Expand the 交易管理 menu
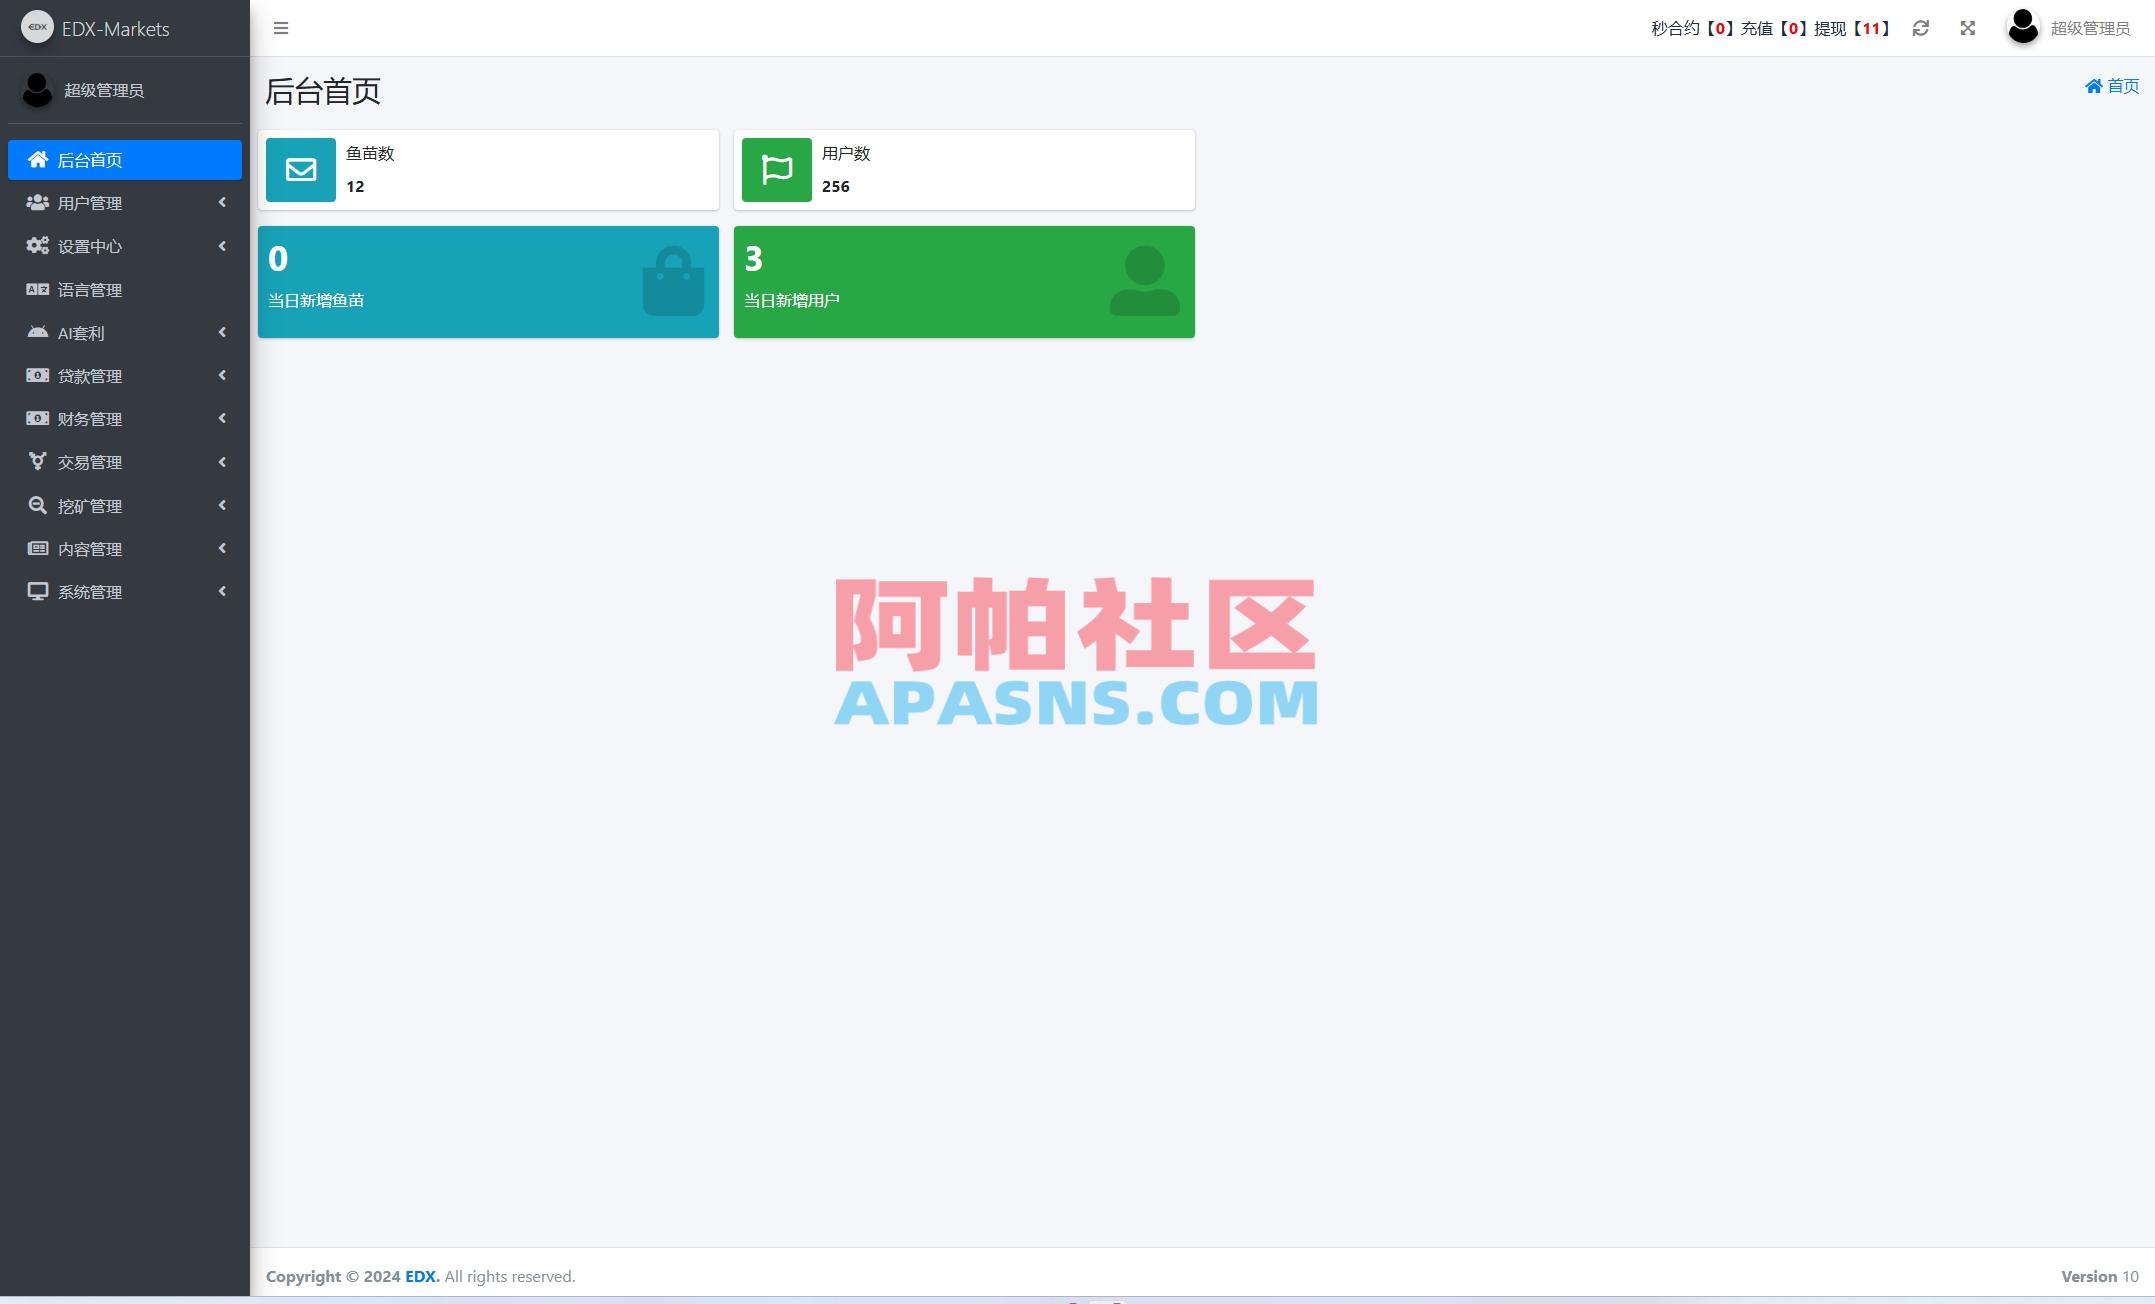2155x1304 pixels. pos(222,461)
